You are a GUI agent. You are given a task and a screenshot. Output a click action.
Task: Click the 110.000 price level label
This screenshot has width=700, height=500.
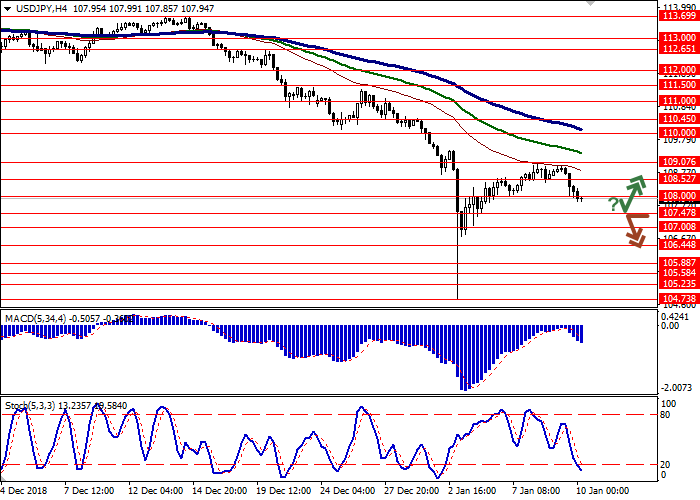[677, 132]
